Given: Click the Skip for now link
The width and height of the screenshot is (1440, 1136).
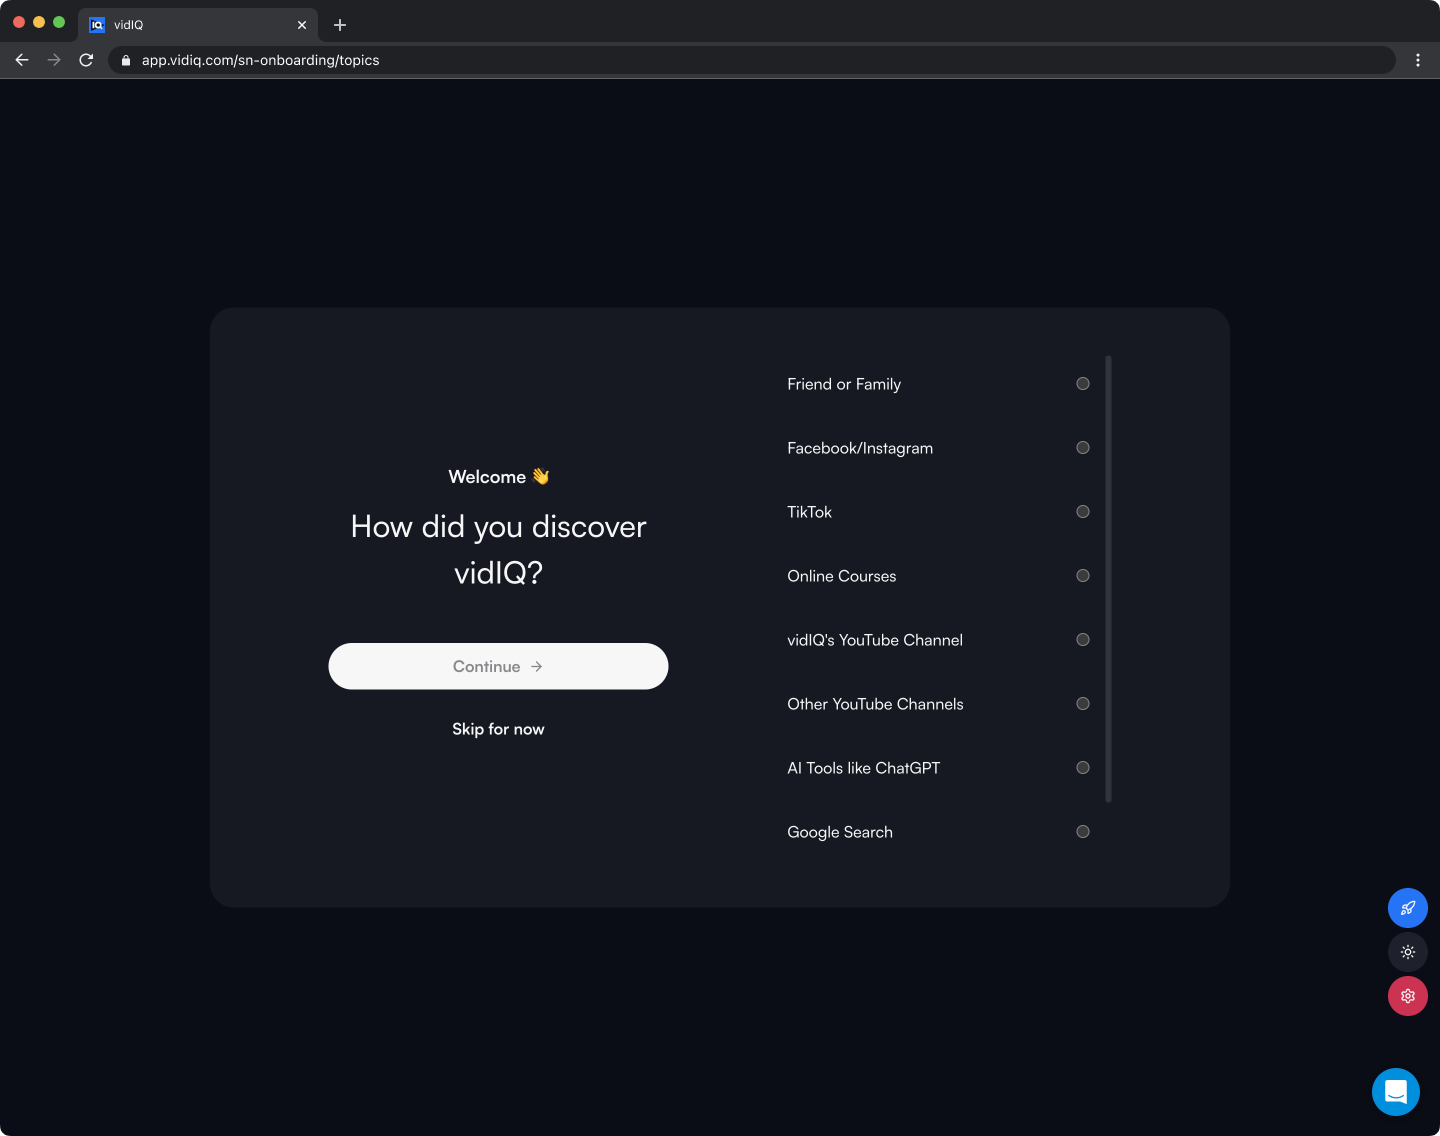Looking at the screenshot, I should 498,729.
